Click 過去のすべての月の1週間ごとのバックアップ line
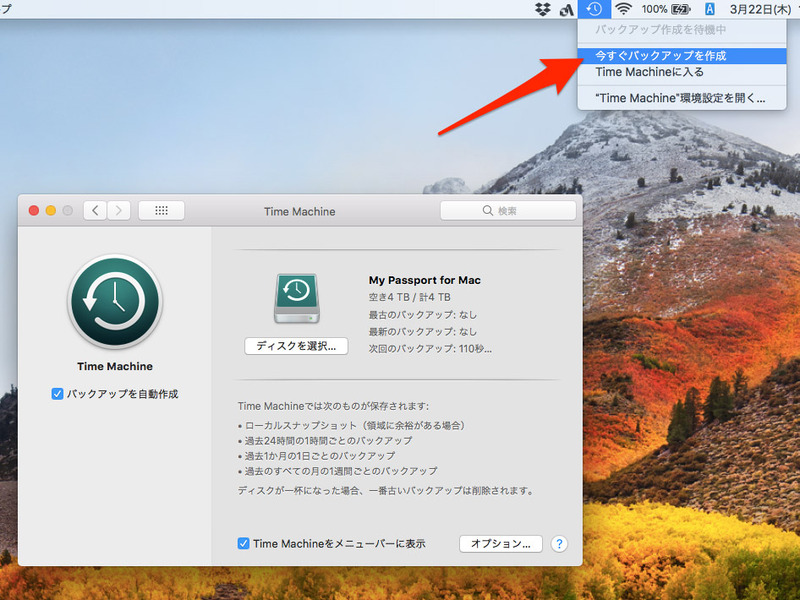The height and width of the screenshot is (600, 800). (x=338, y=471)
